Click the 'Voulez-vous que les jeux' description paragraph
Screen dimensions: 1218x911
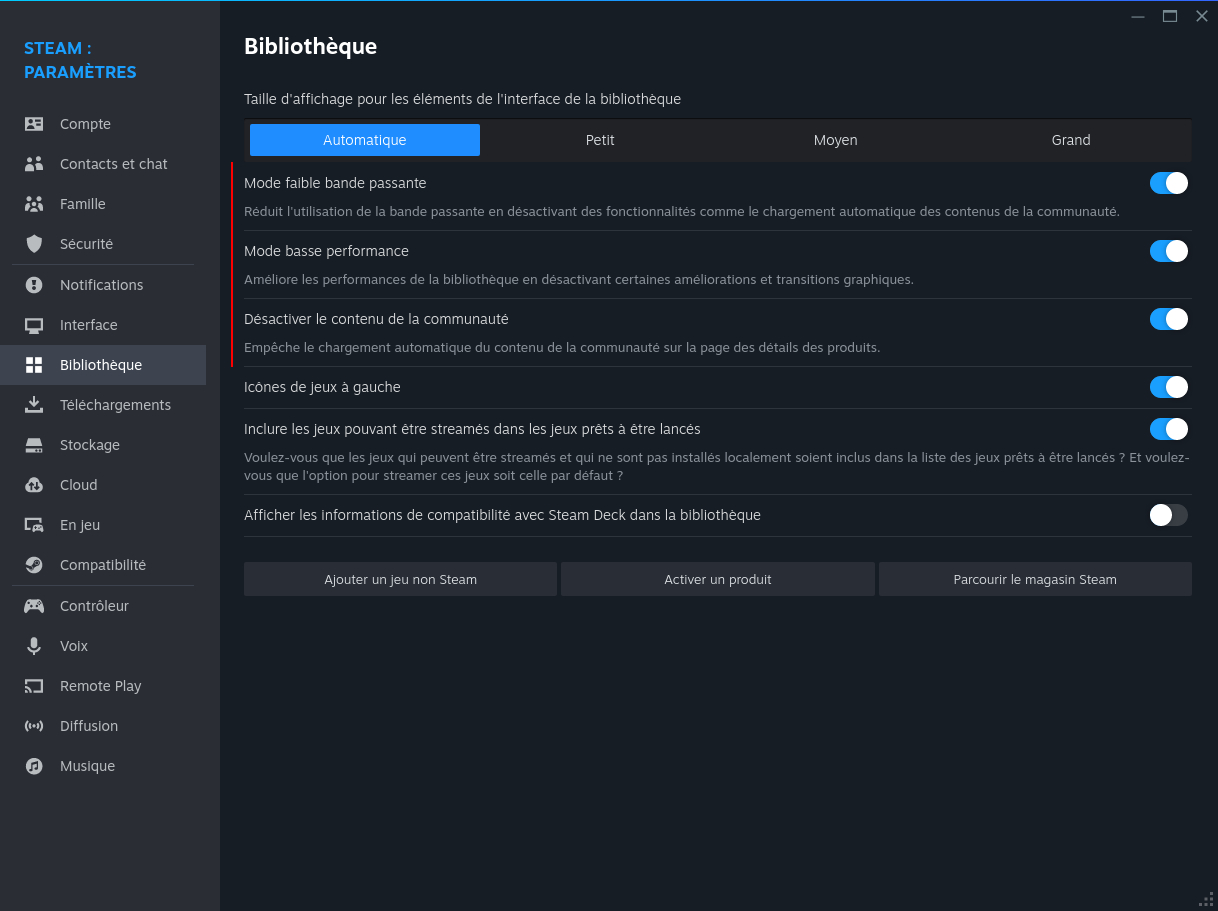pyautogui.click(x=717, y=467)
